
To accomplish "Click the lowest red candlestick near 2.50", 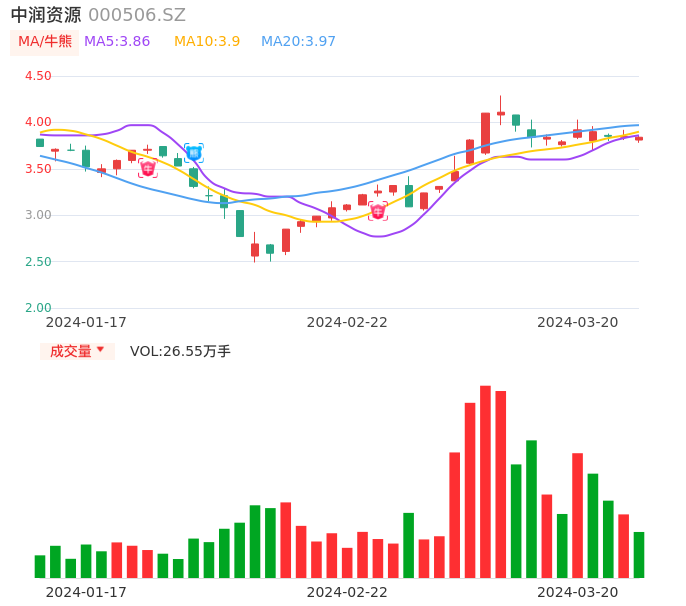I will pyautogui.click(x=255, y=250).
